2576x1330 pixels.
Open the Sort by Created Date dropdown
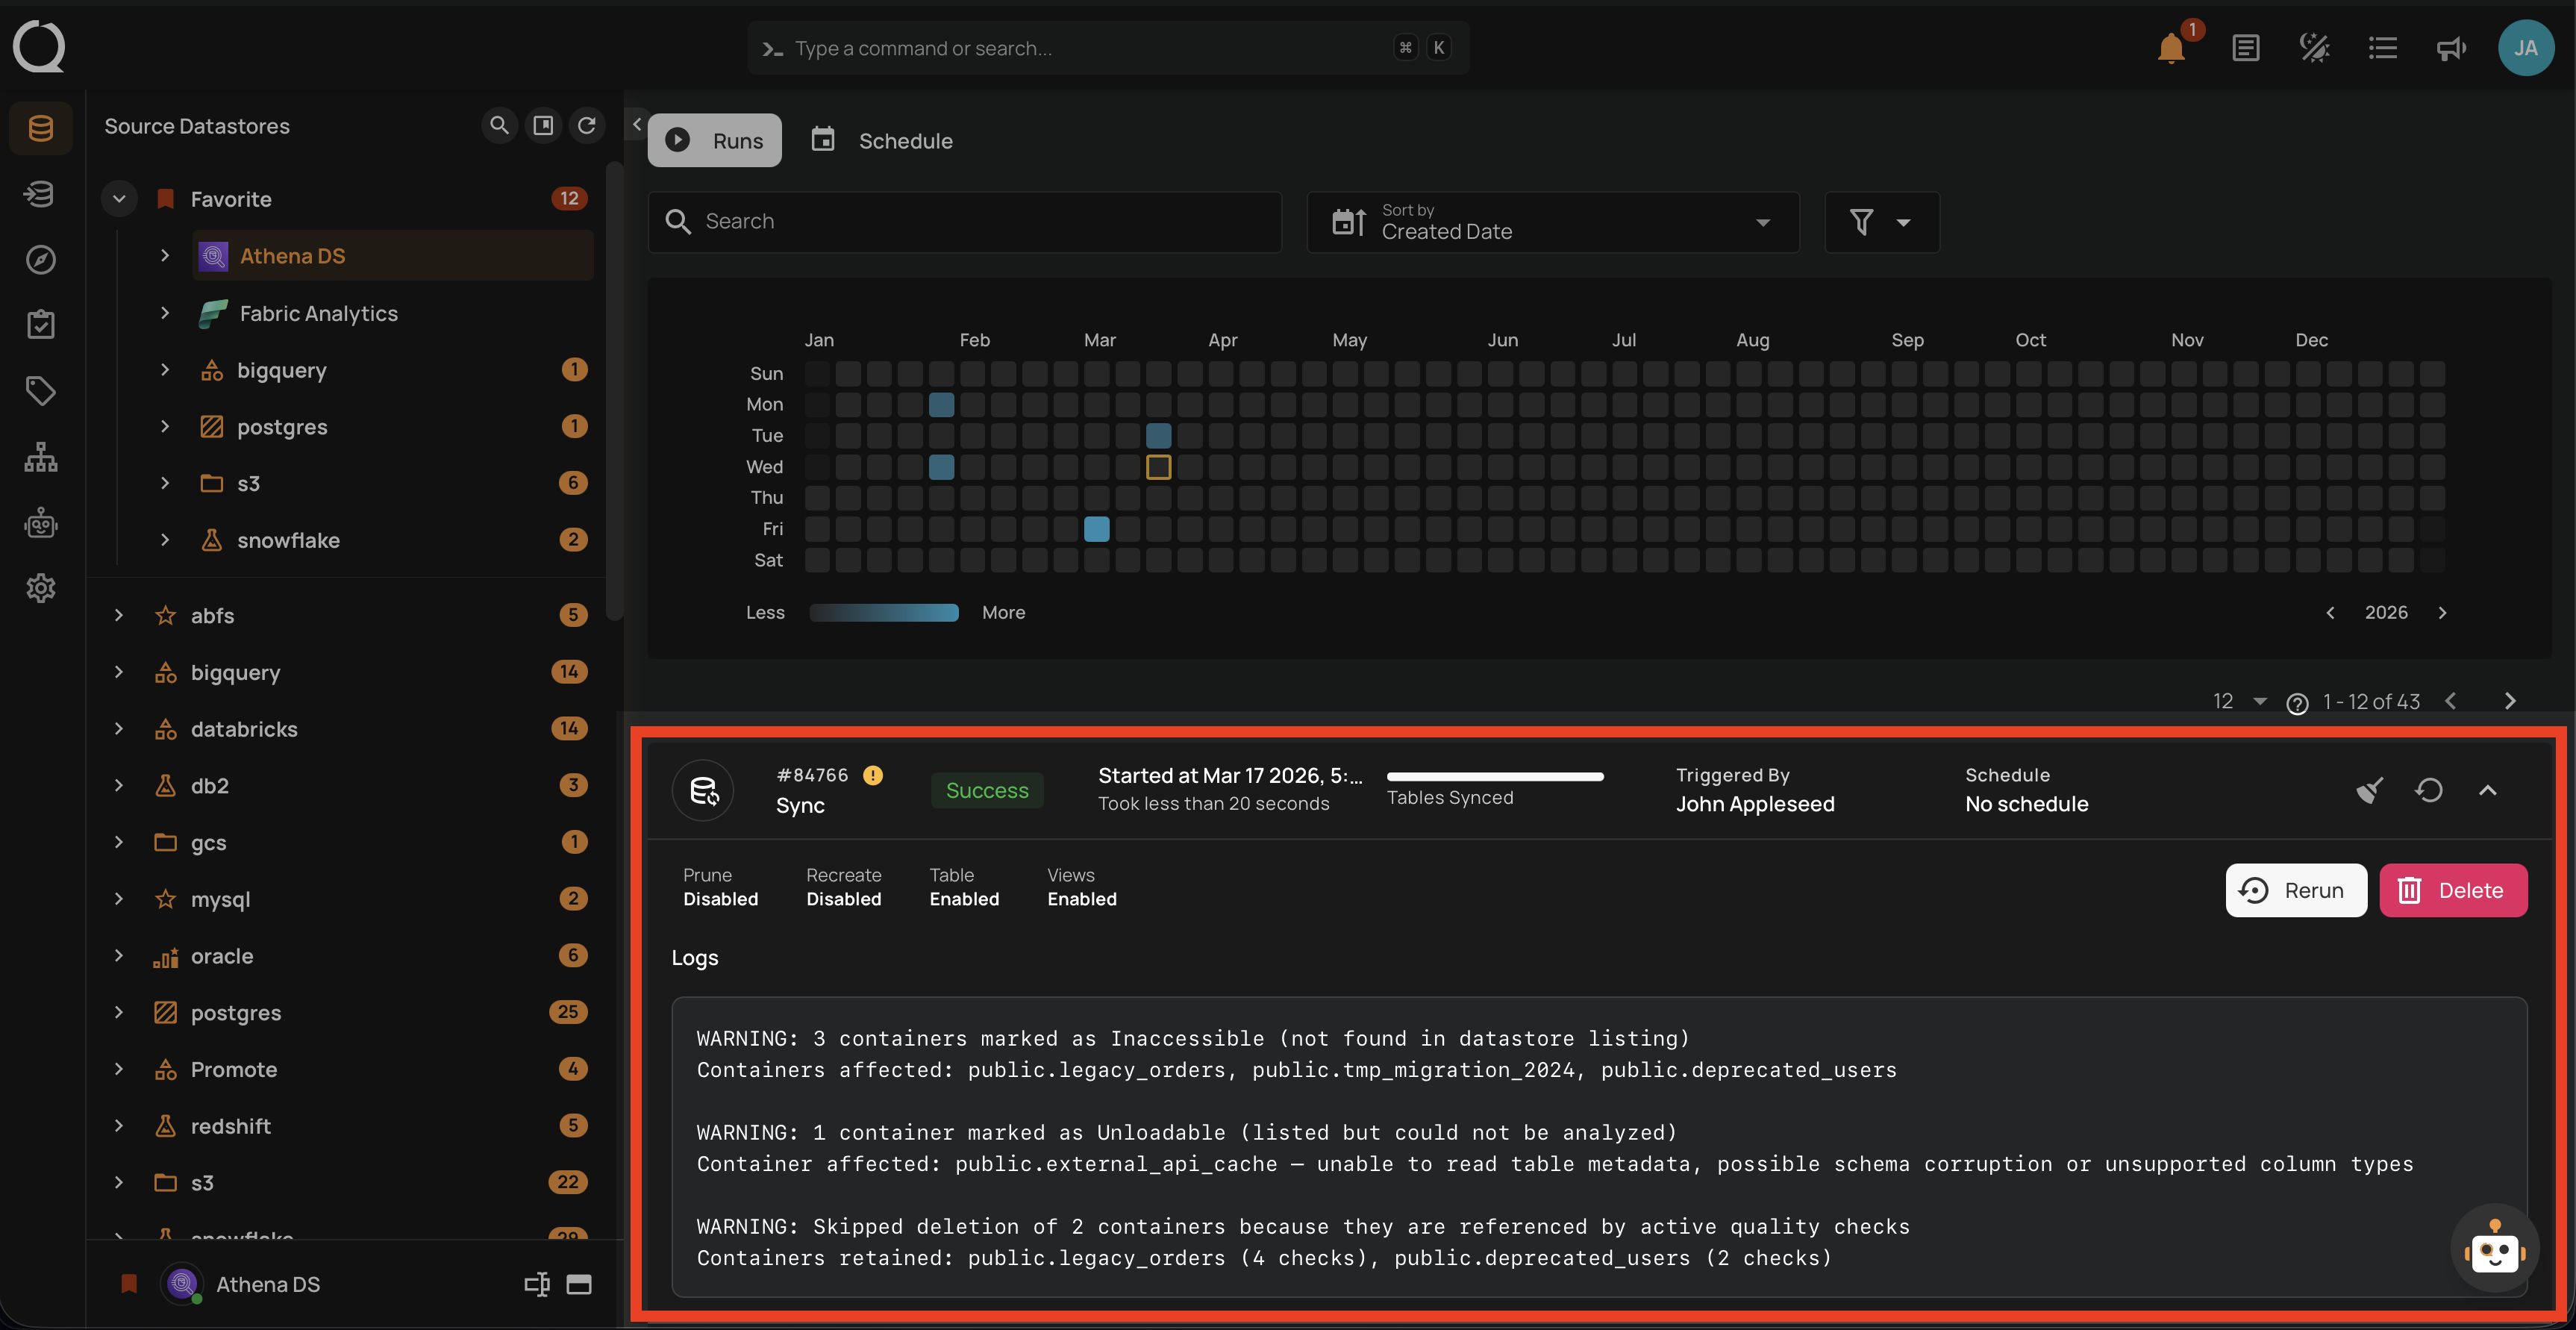[x=1553, y=222]
